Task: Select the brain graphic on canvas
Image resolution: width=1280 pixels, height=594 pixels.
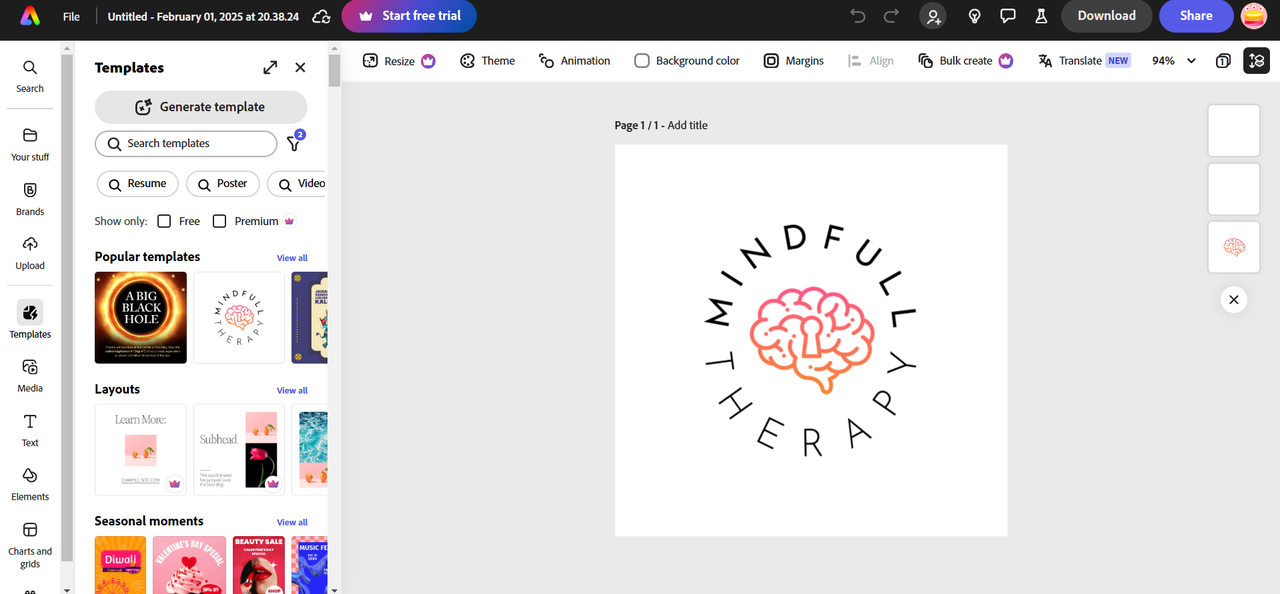Action: (811, 340)
